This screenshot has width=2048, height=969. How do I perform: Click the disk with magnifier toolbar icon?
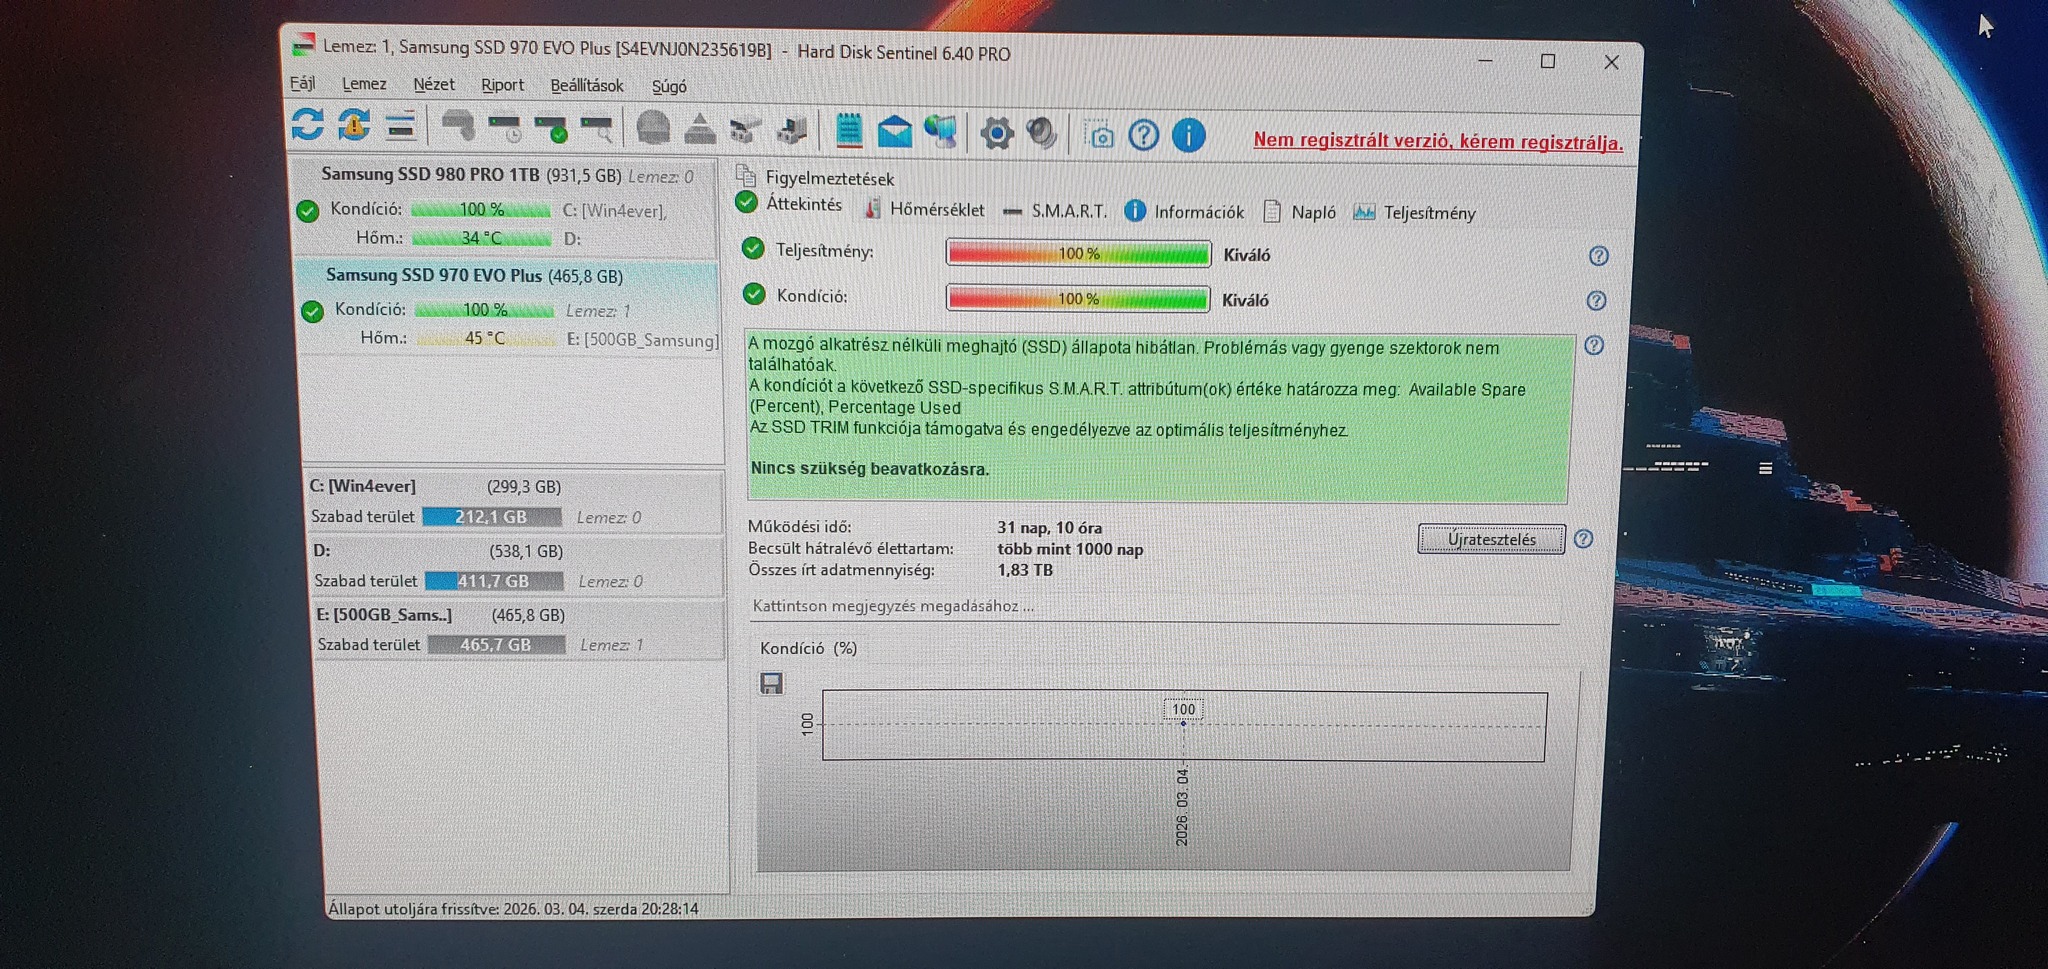[597, 128]
